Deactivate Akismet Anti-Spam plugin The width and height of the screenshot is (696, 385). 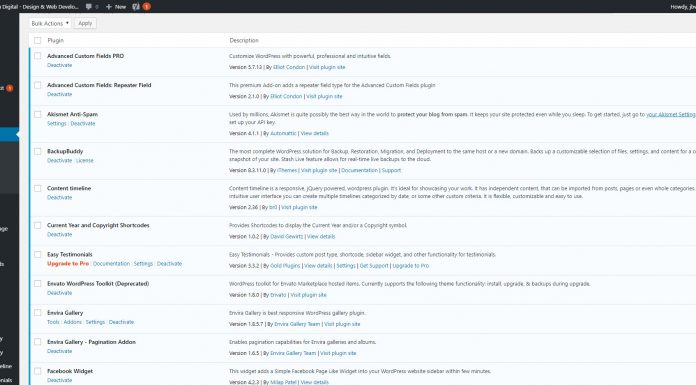tap(83, 124)
